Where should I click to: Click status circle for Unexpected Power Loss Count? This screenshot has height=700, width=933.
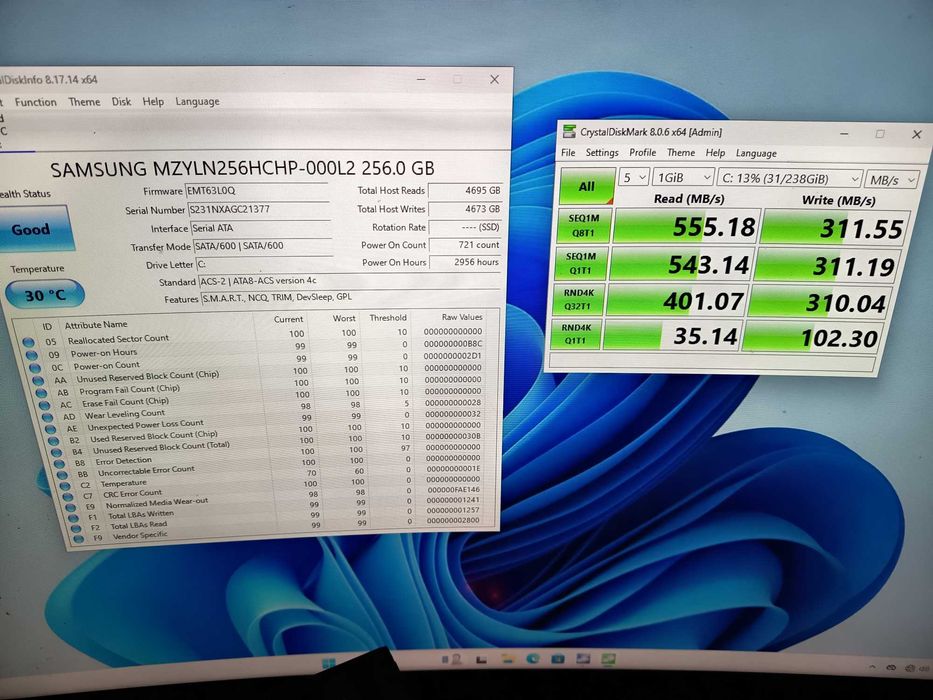tap(50, 429)
